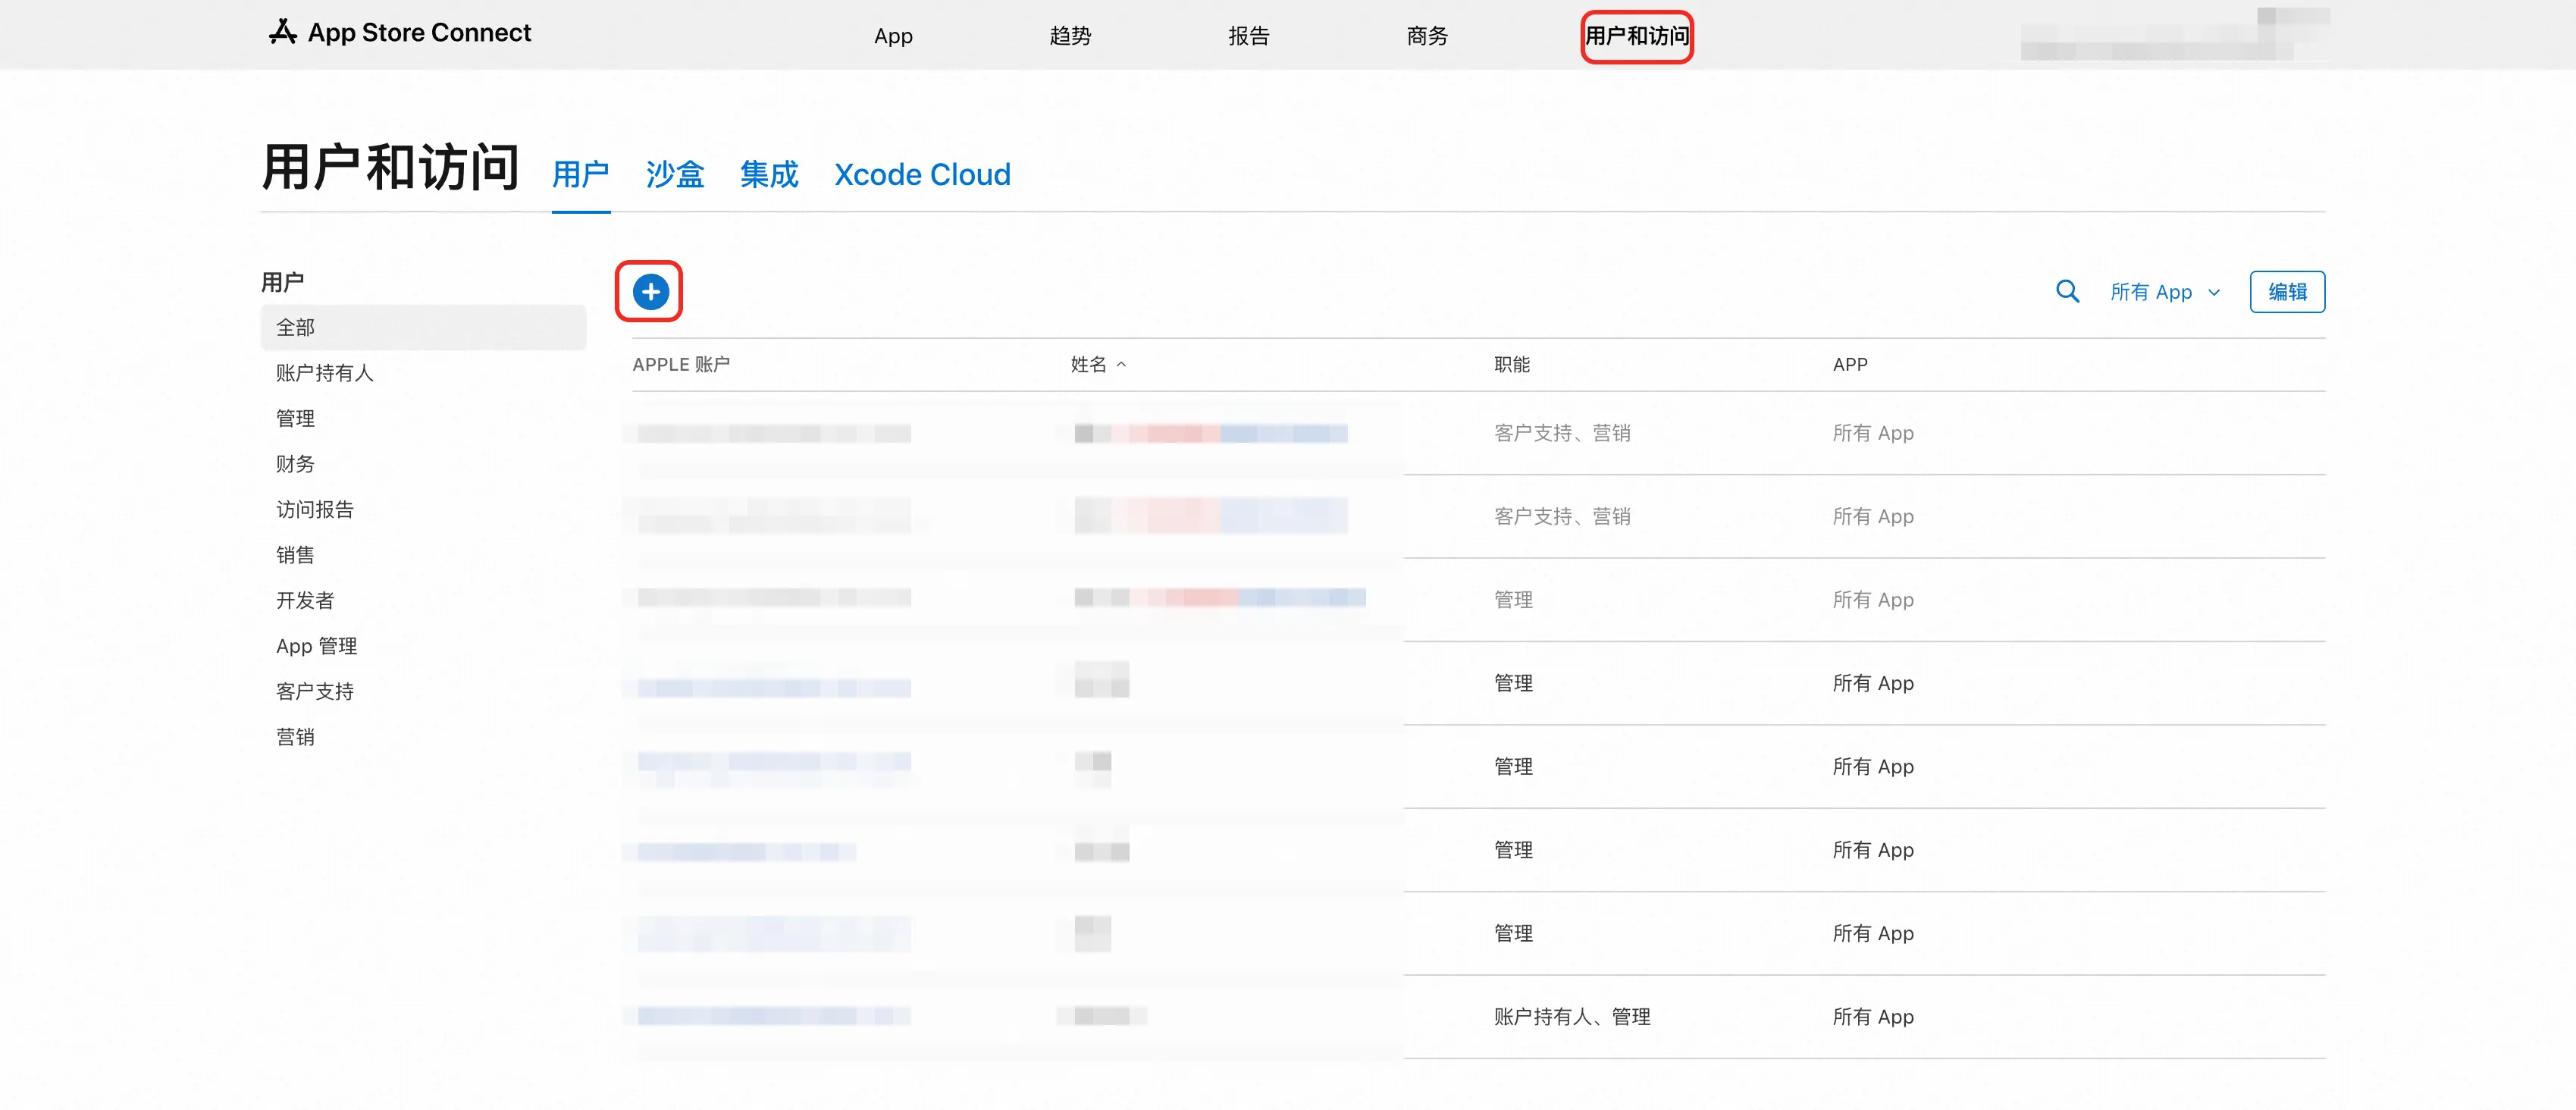Filter users by 账户持有人

click(x=325, y=373)
